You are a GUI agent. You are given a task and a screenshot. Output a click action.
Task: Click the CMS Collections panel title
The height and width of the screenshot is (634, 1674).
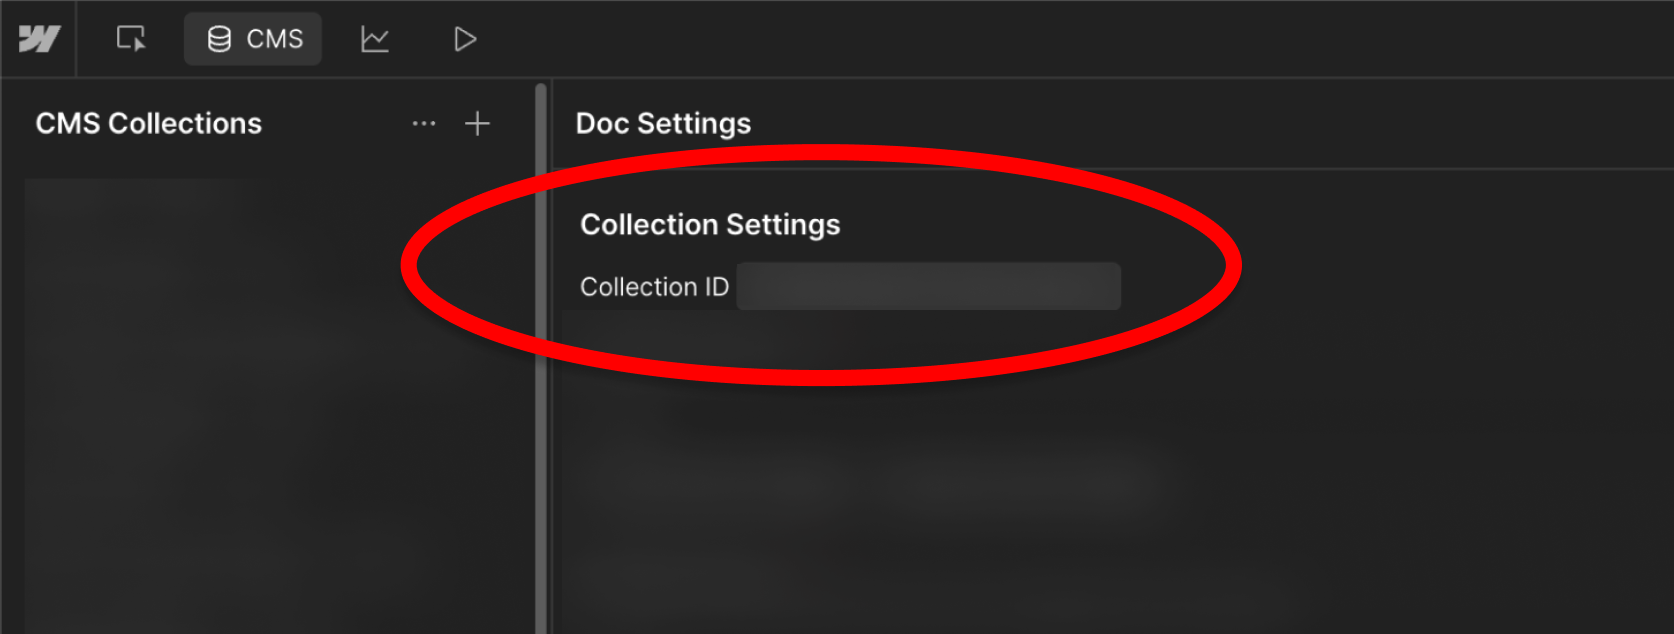tap(149, 123)
